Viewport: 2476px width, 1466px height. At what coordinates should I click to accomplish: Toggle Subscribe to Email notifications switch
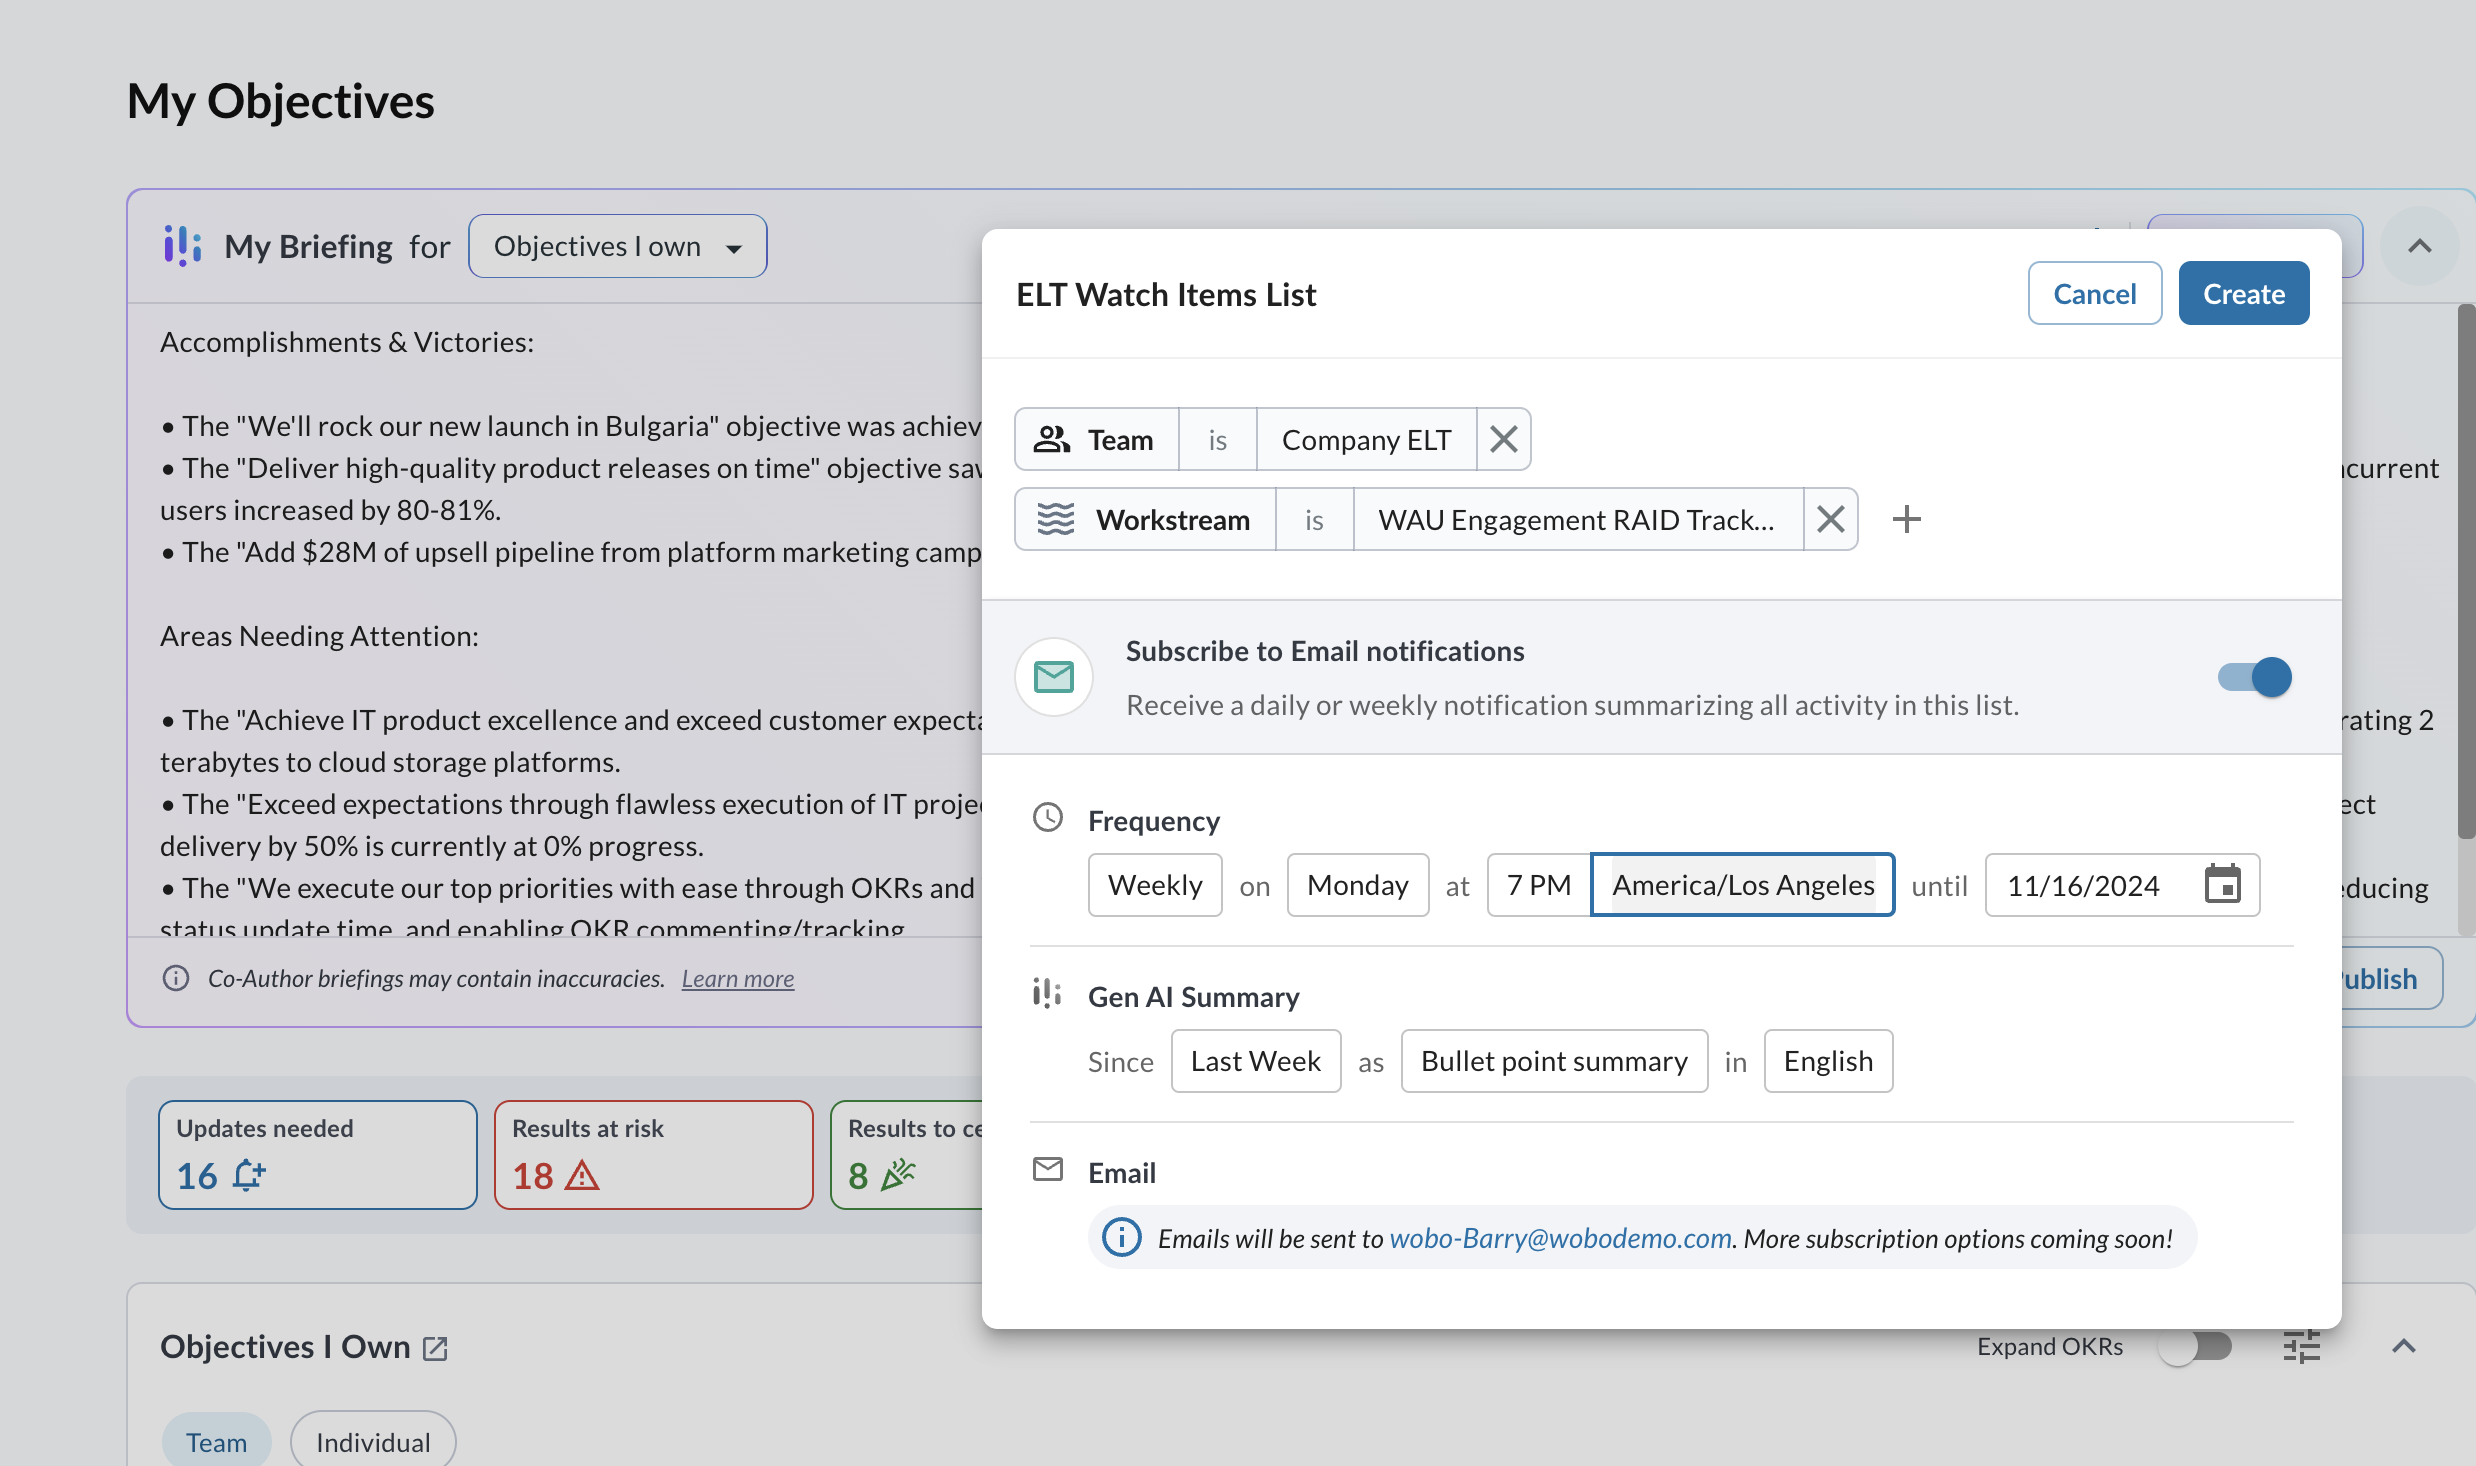pyautogui.click(x=2254, y=677)
